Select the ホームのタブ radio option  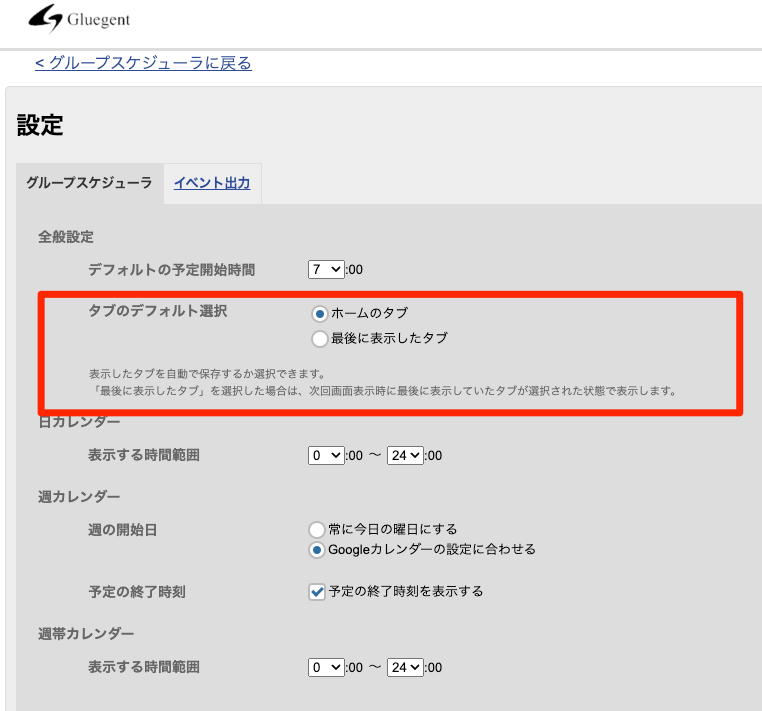319,314
